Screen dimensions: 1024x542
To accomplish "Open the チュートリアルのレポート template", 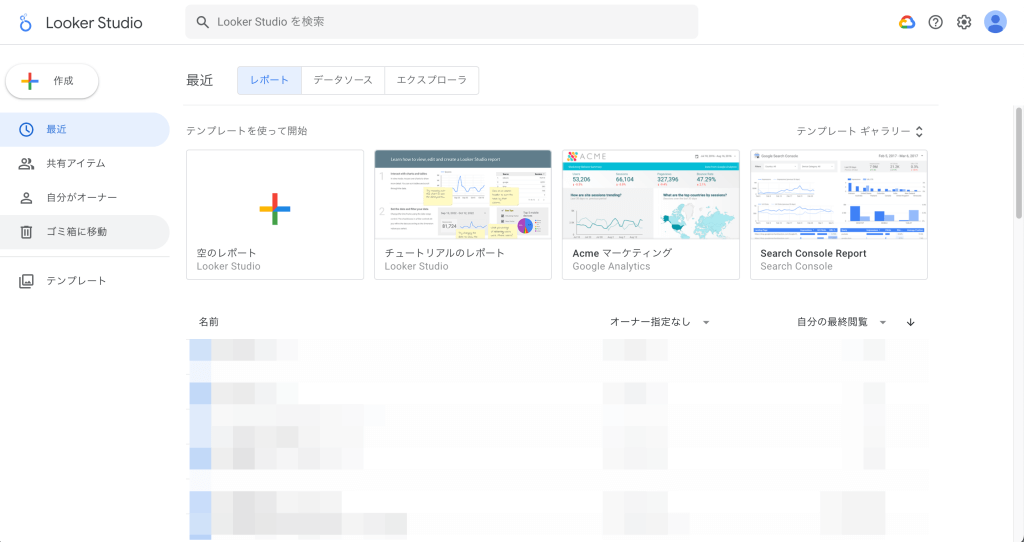I will (x=463, y=215).
